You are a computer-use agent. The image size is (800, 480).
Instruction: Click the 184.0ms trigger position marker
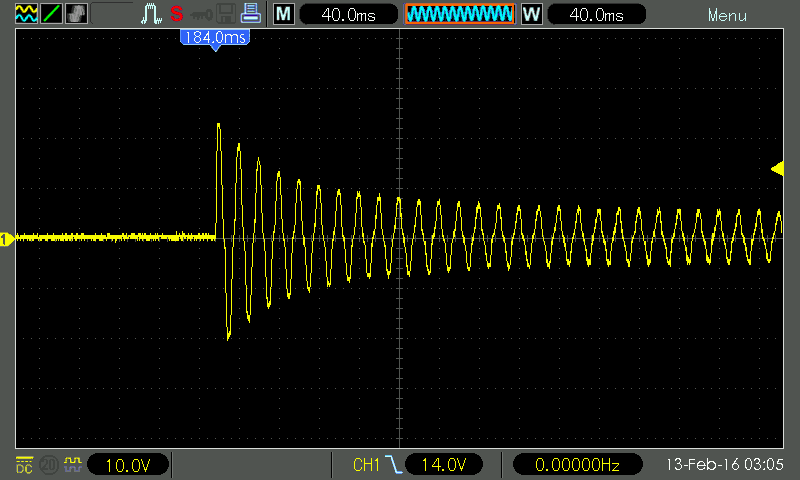click(215, 39)
